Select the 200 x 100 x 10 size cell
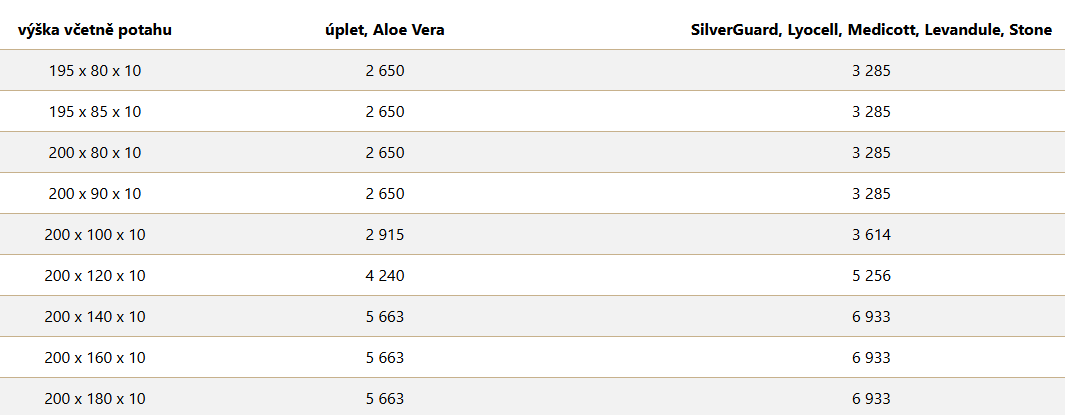Screen dimensions: 1065x415 coord(95,235)
